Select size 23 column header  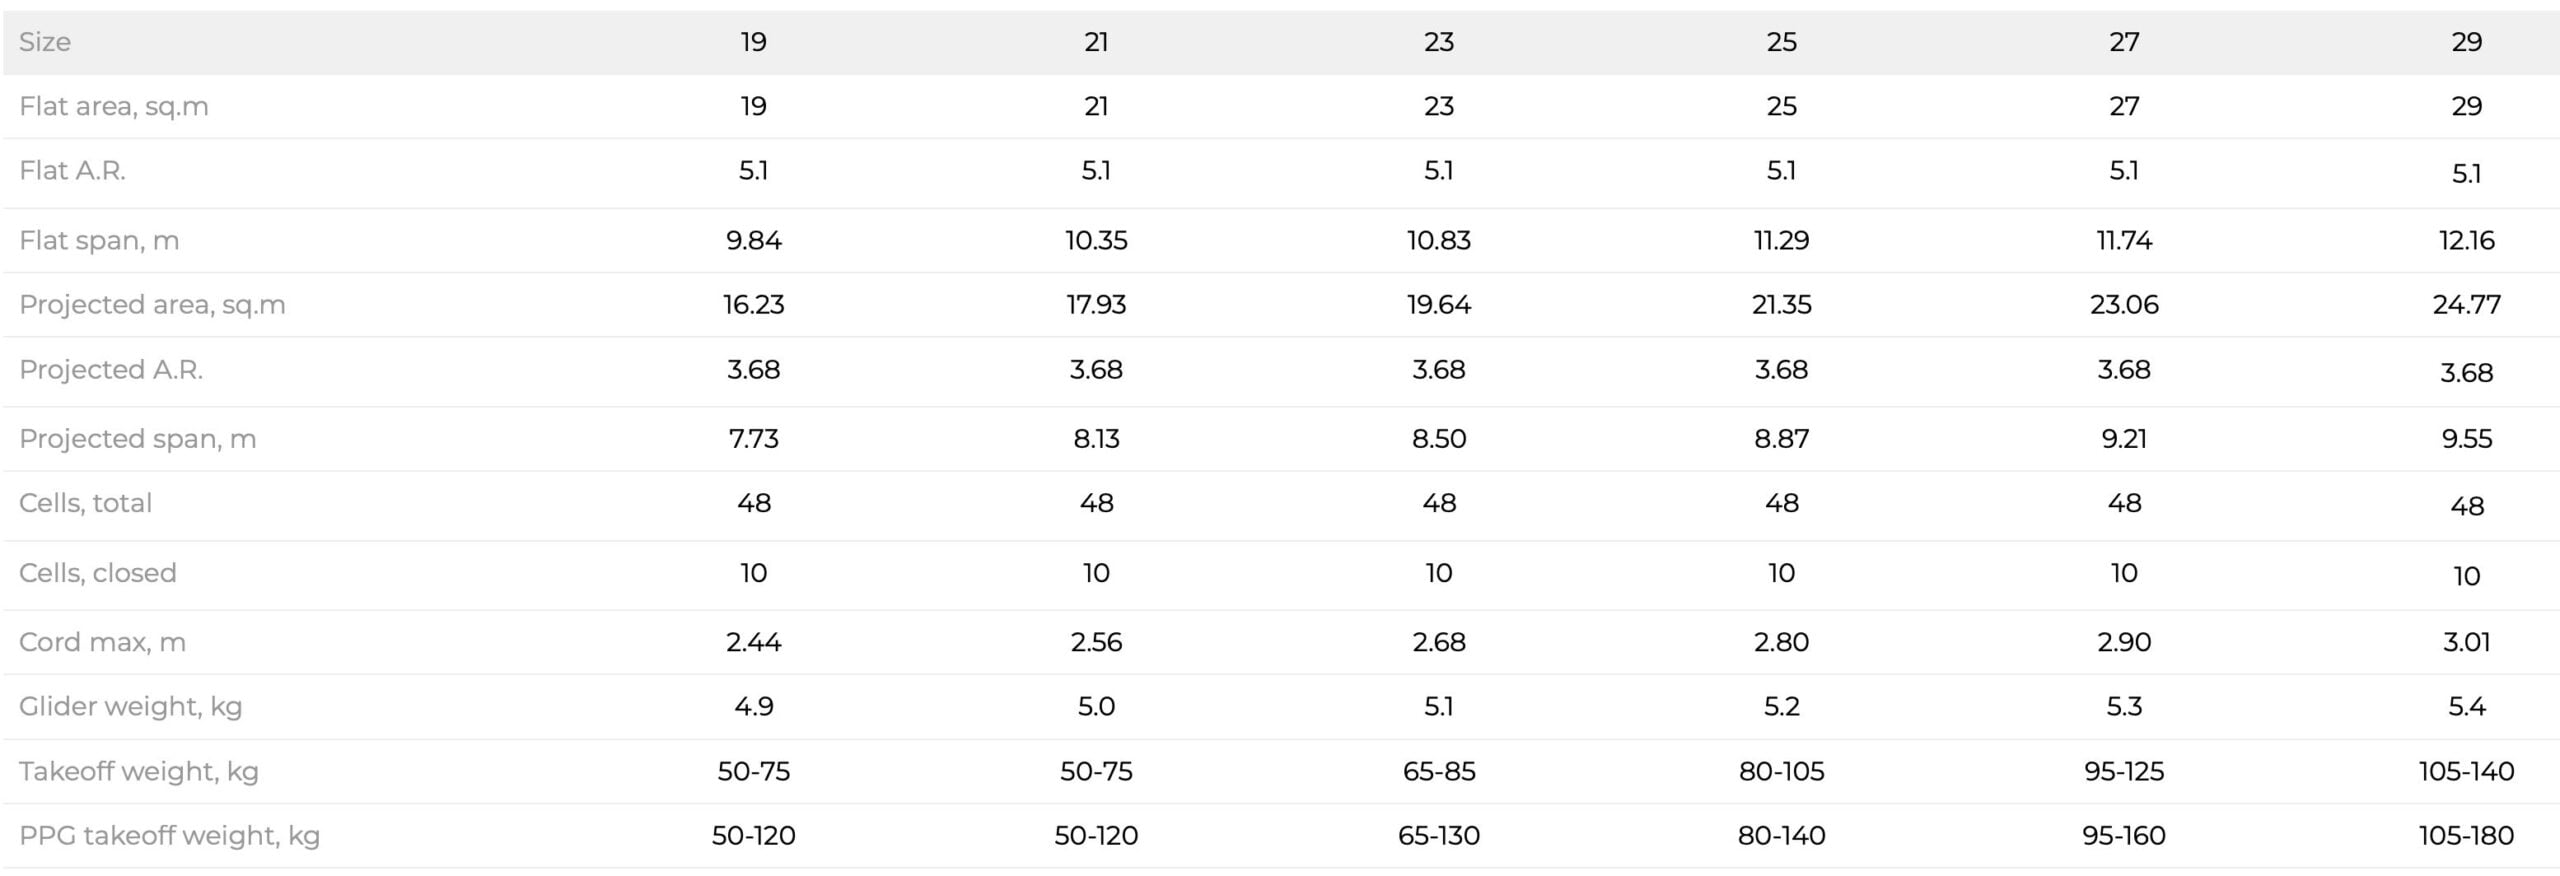(1439, 42)
